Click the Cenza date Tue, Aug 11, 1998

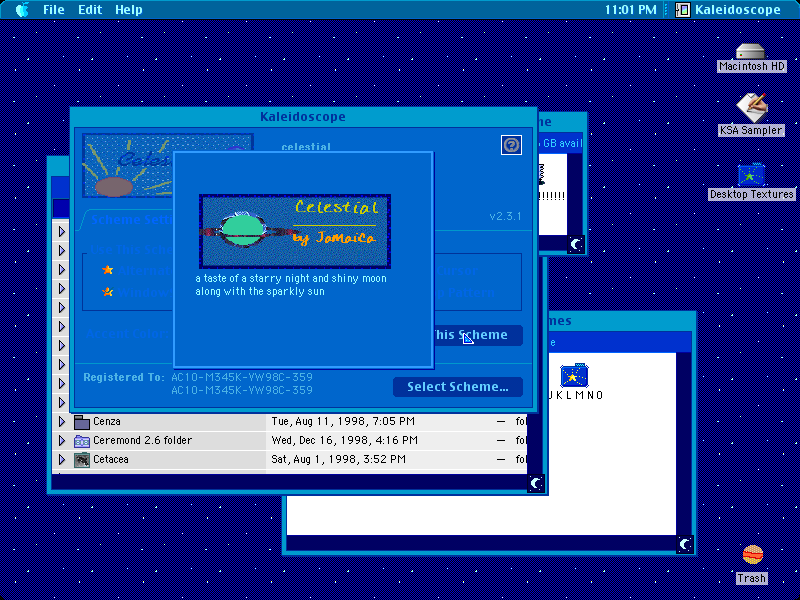point(343,421)
